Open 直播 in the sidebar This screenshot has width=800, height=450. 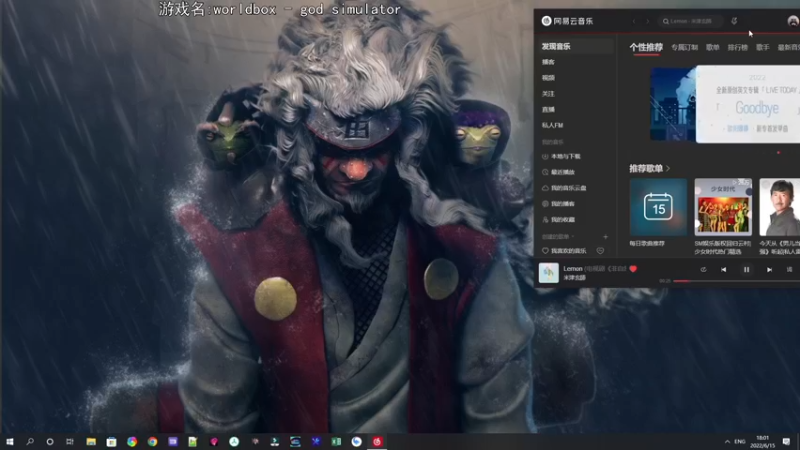[548, 110]
